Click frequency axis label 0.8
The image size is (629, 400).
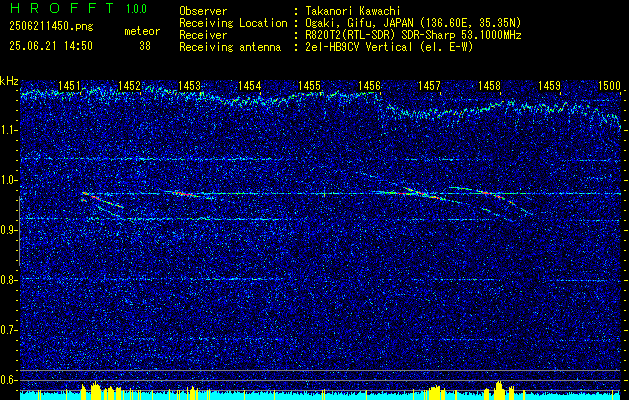click(x=9, y=280)
